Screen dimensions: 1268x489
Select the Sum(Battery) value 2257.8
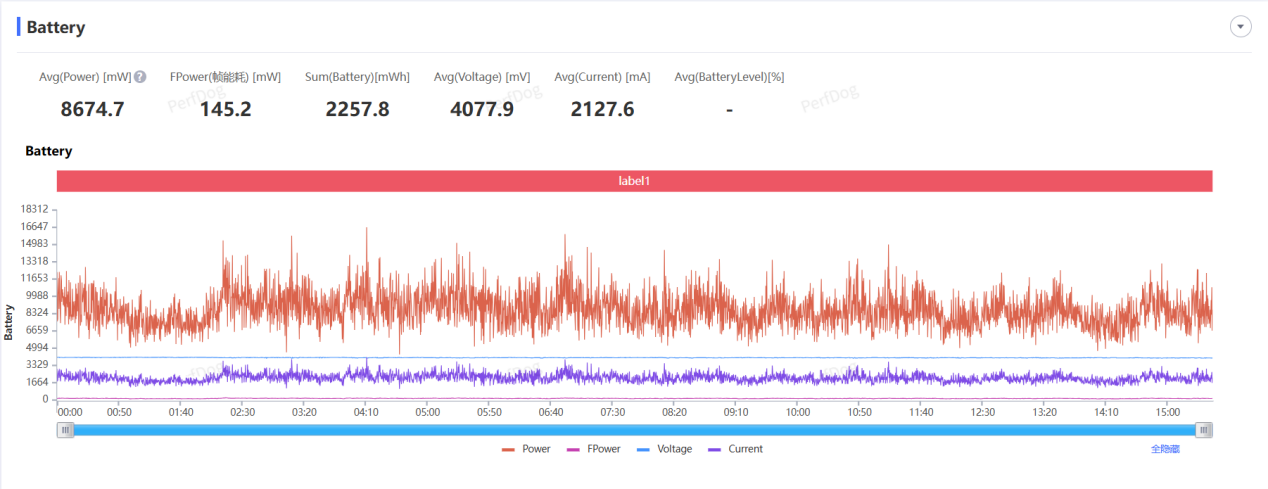(x=357, y=109)
